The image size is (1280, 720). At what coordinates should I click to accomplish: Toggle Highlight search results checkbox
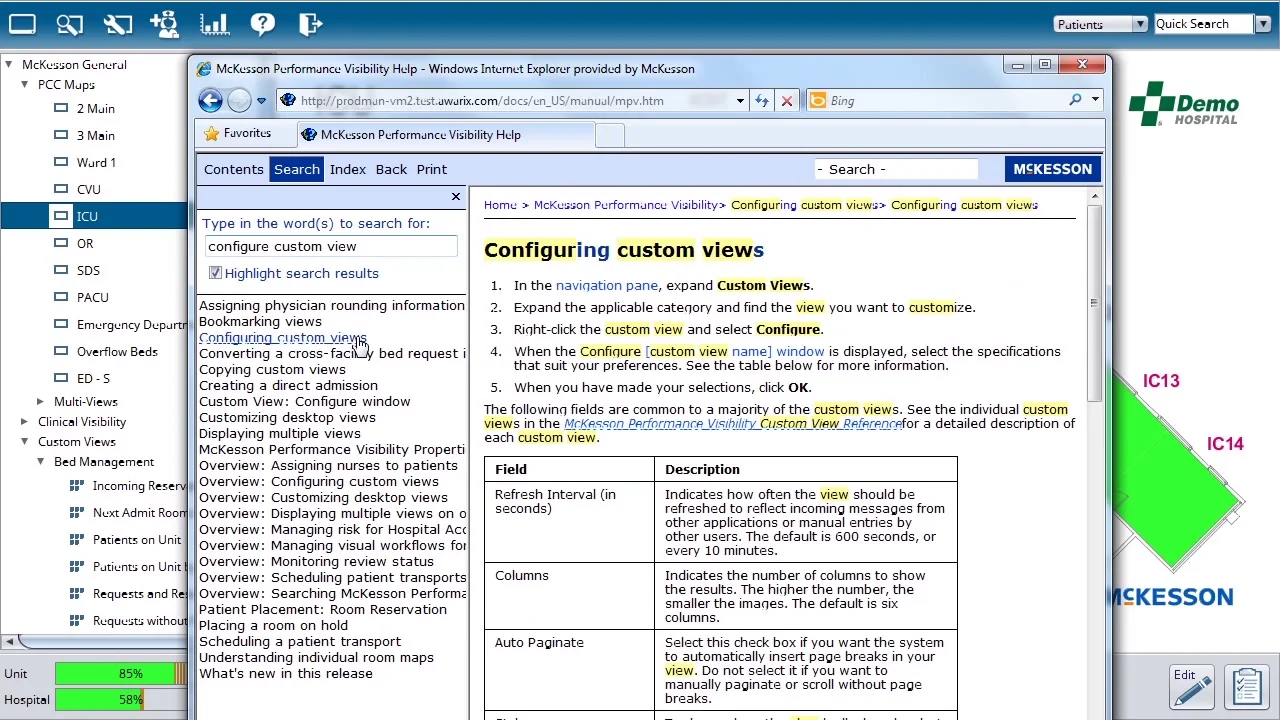(215, 273)
